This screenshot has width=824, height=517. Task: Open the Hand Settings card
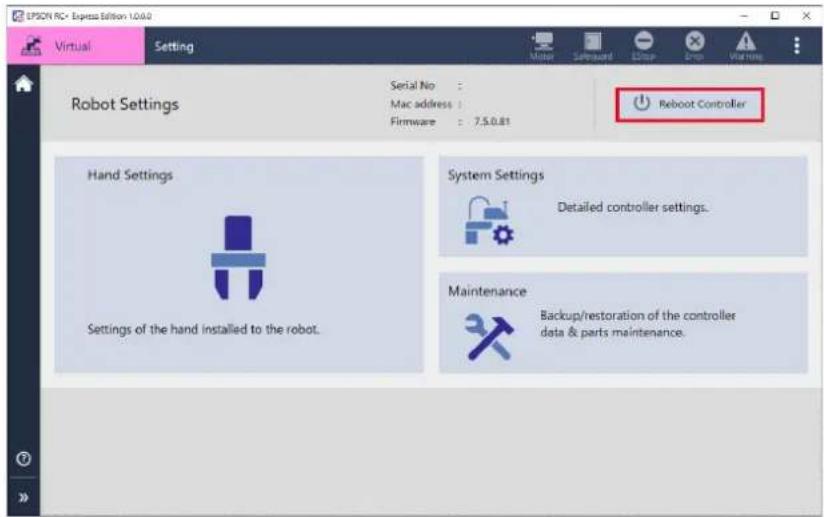coord(239,264)
